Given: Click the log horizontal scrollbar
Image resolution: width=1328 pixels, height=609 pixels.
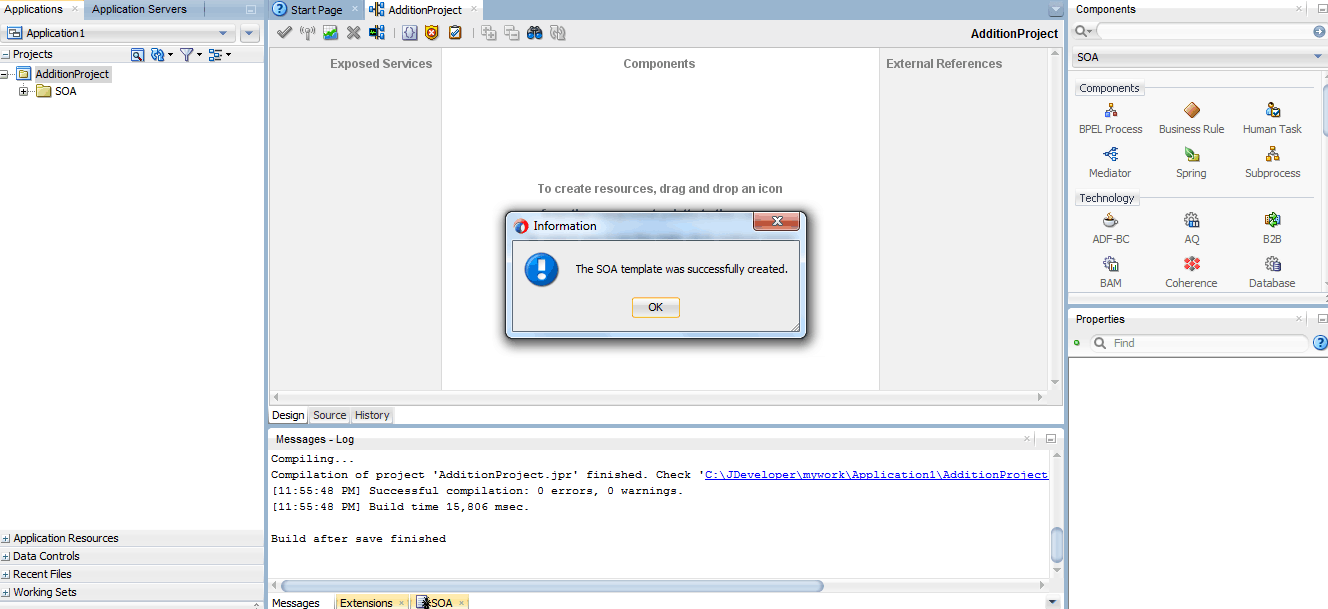Looking at the screenshot, I should point(552,586).
